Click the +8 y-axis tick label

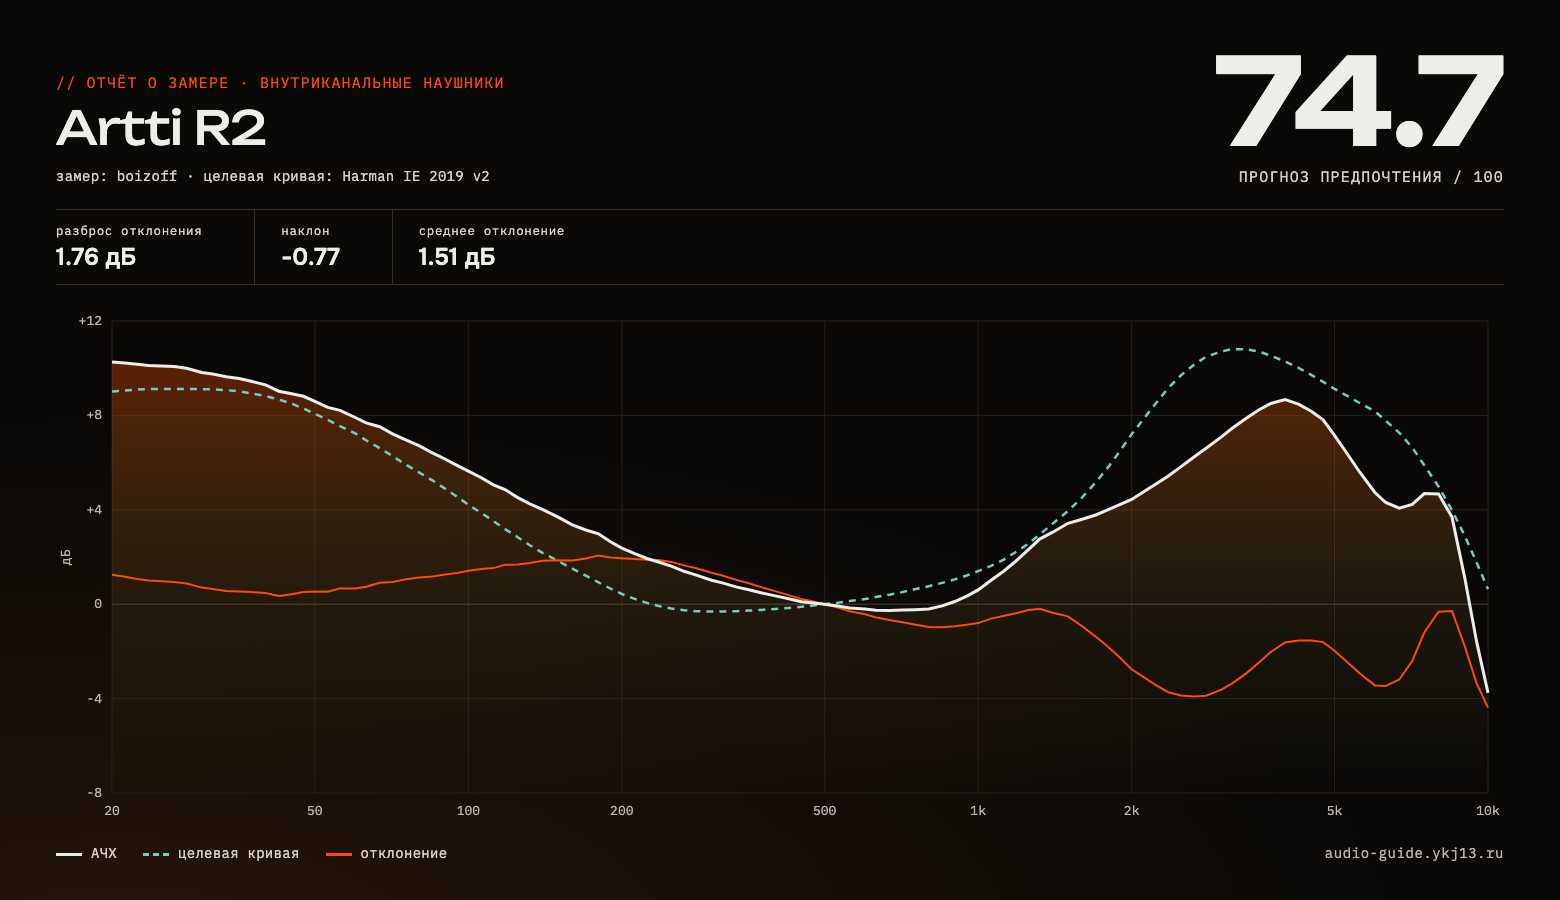tap(94, 415)
